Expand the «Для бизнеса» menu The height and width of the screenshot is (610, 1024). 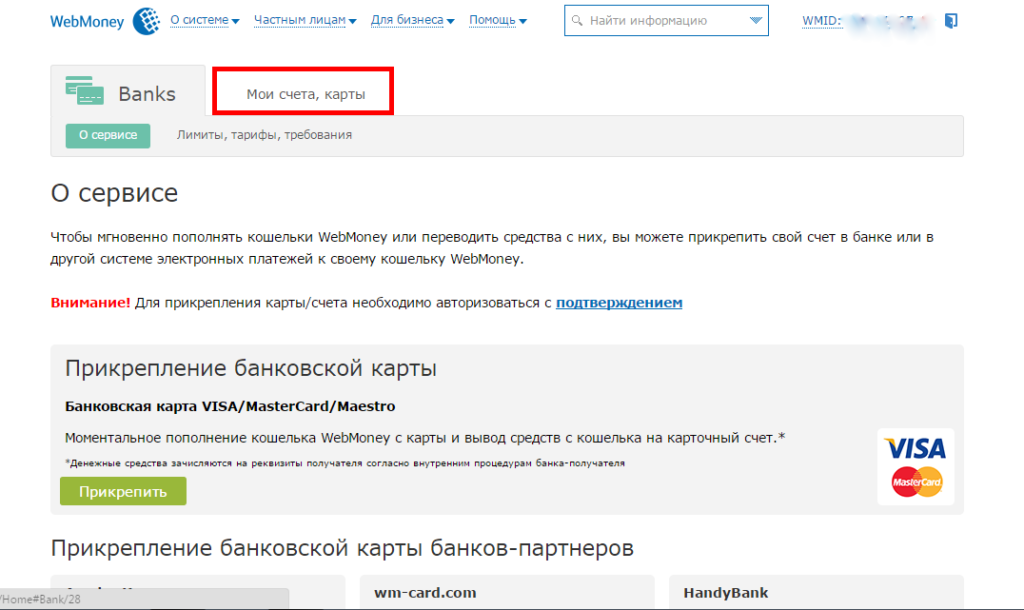(412, 20)
